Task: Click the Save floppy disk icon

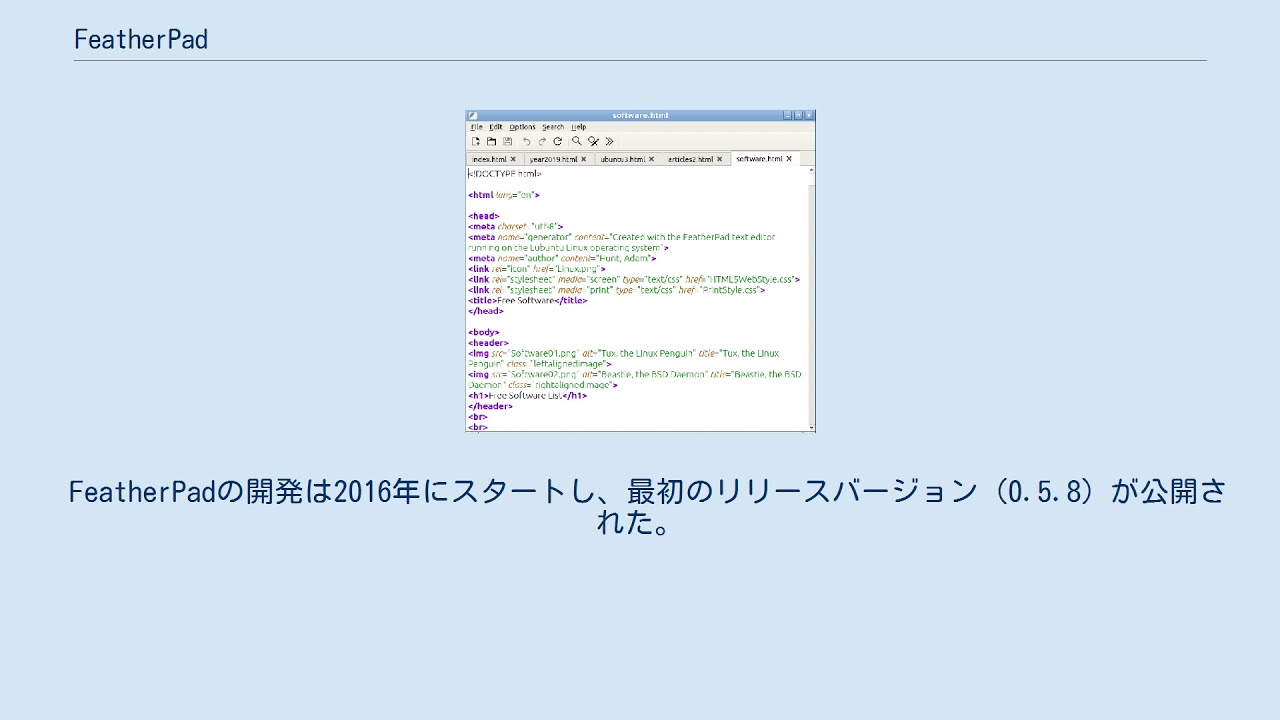Action: pos(507,142)
